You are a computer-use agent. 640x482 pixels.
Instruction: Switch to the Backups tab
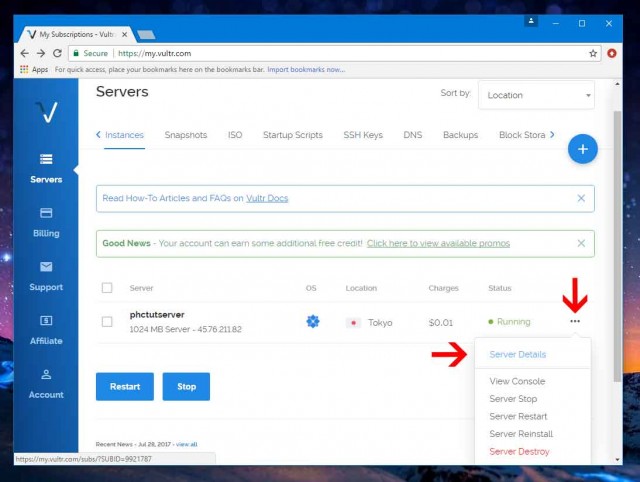(460, 135)
